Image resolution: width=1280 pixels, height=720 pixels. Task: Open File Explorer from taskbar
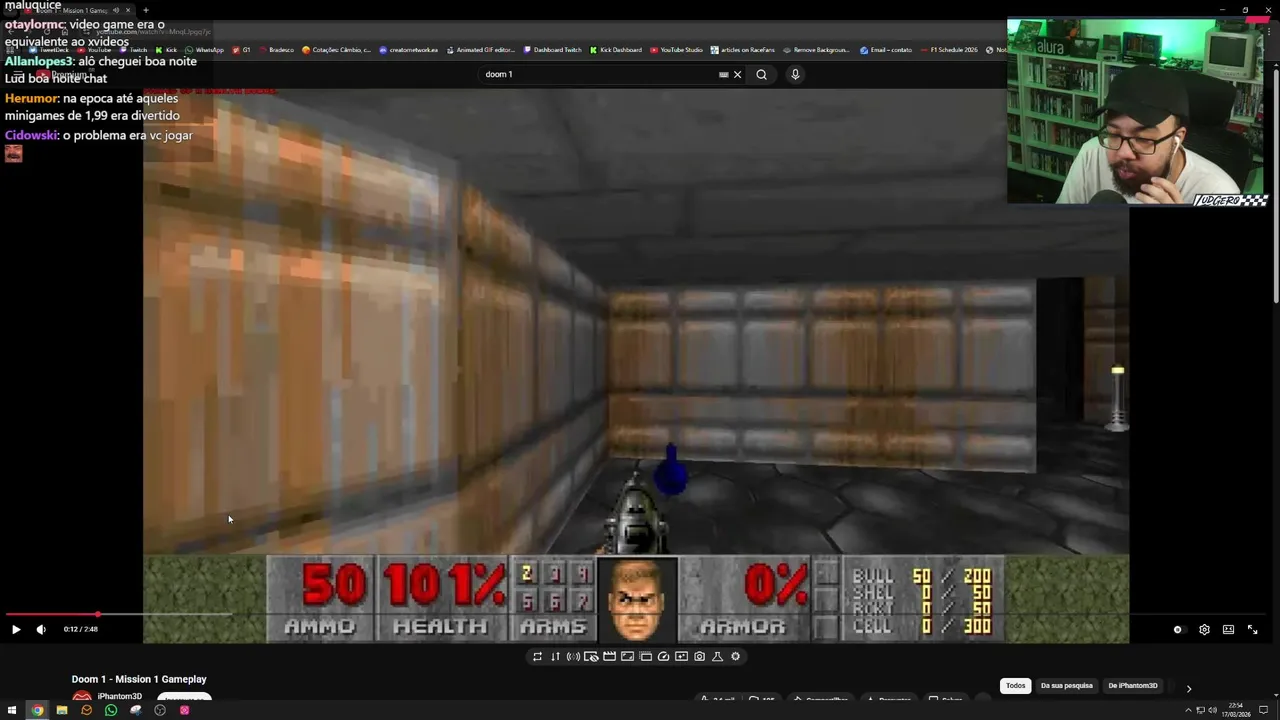click(x=62, y=710)
